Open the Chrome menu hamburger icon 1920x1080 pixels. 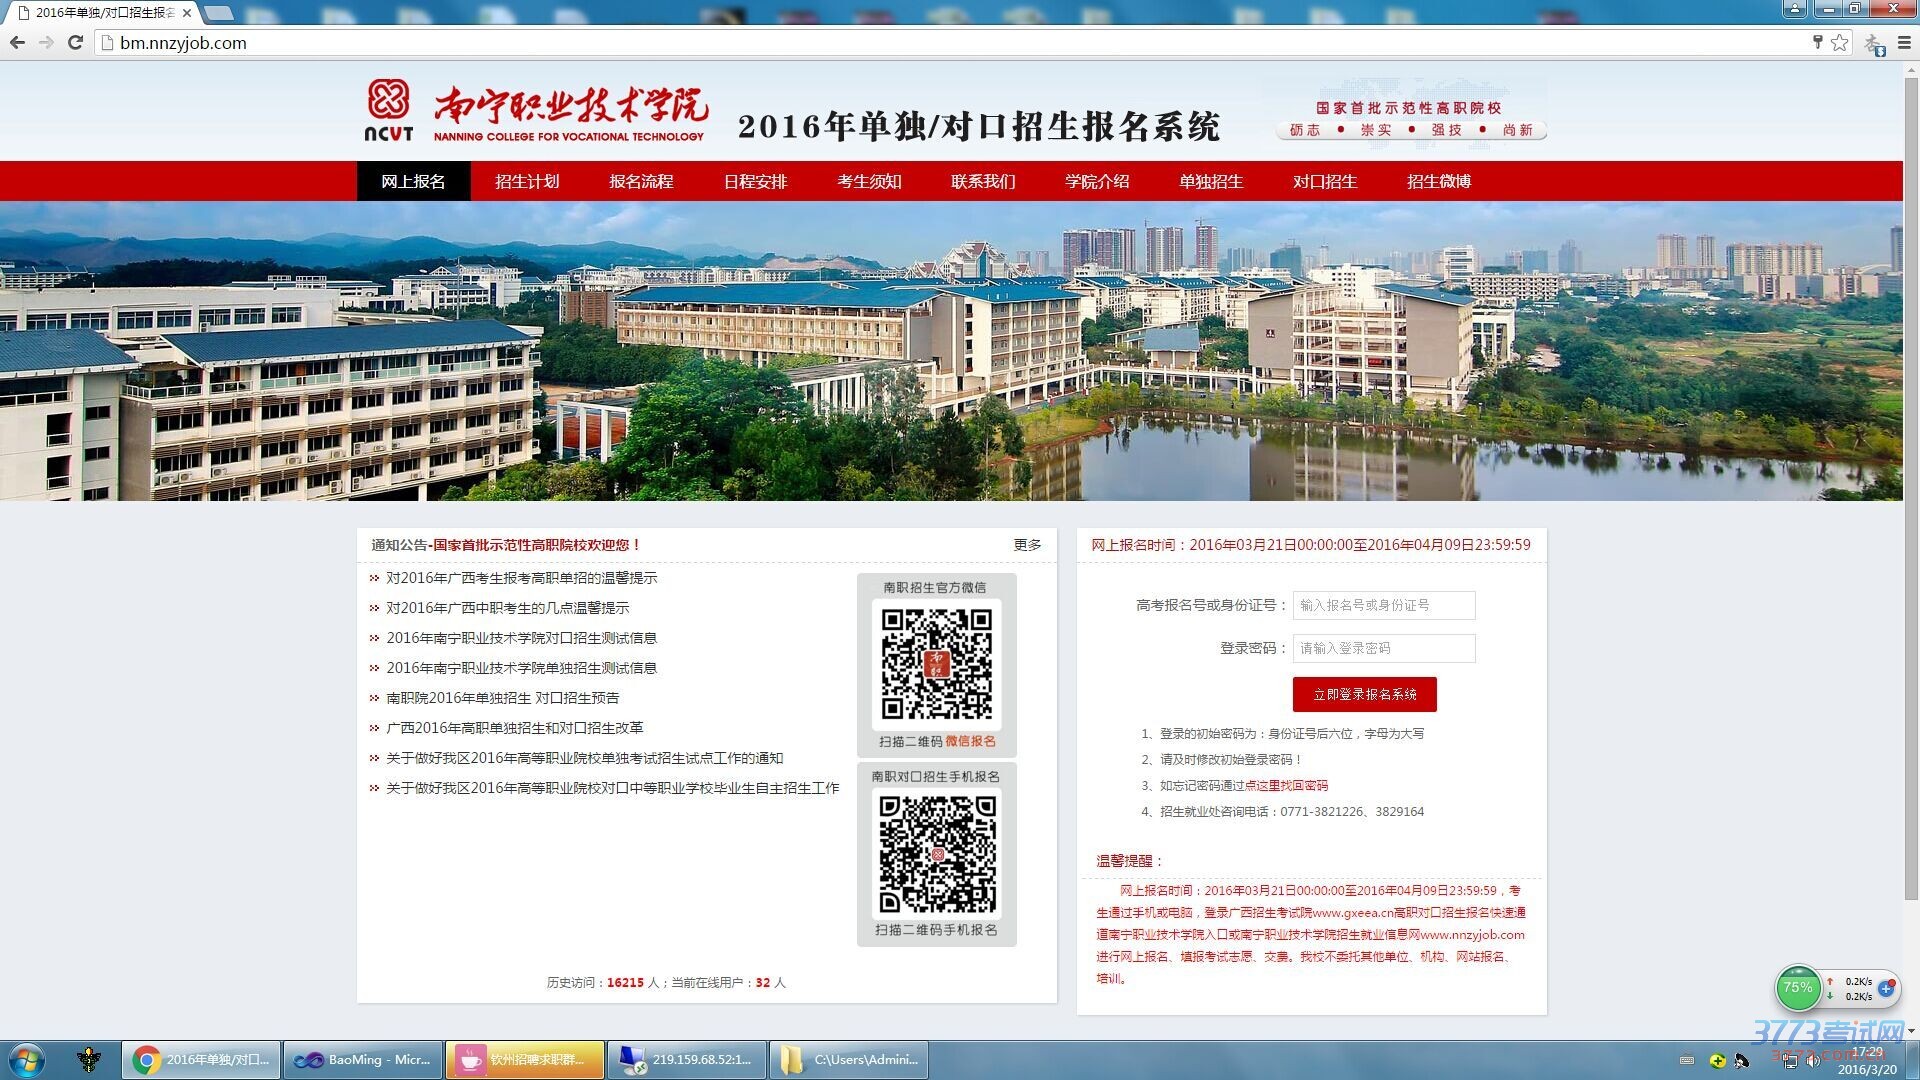pyautogui.click(x=1905, y=43)
